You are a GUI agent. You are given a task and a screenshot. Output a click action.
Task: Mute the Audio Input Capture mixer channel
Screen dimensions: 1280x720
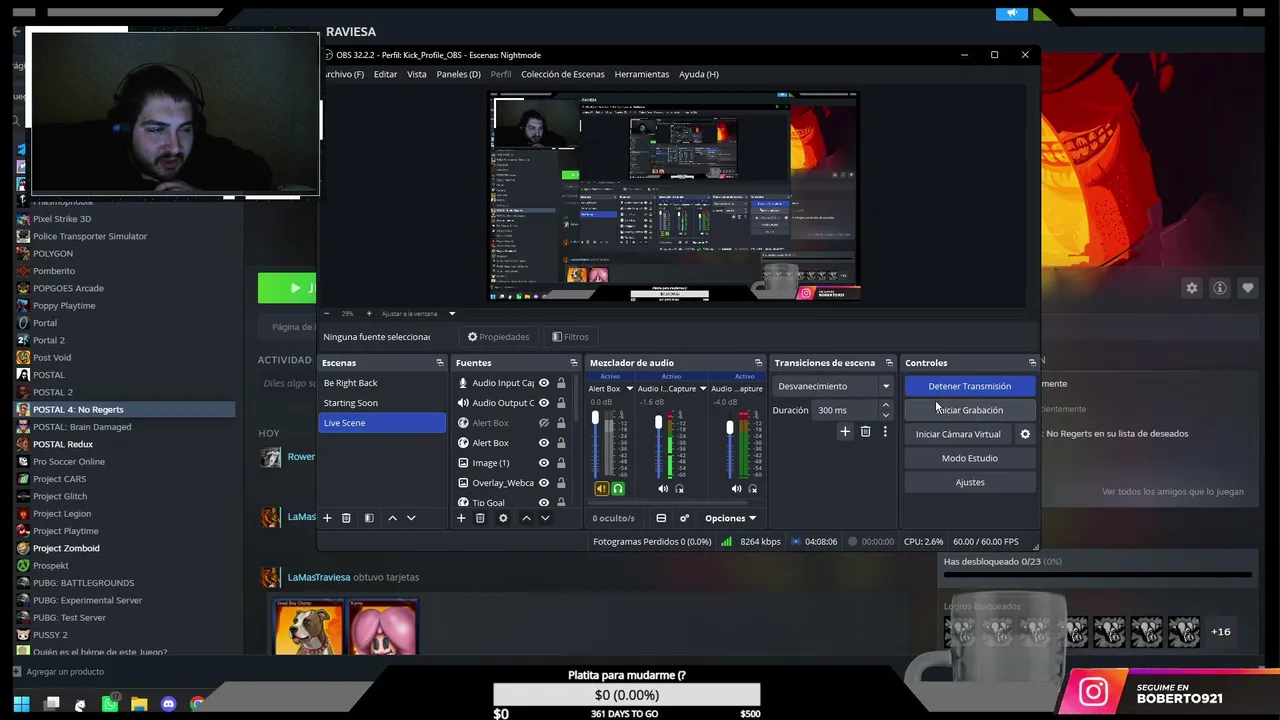663,489
